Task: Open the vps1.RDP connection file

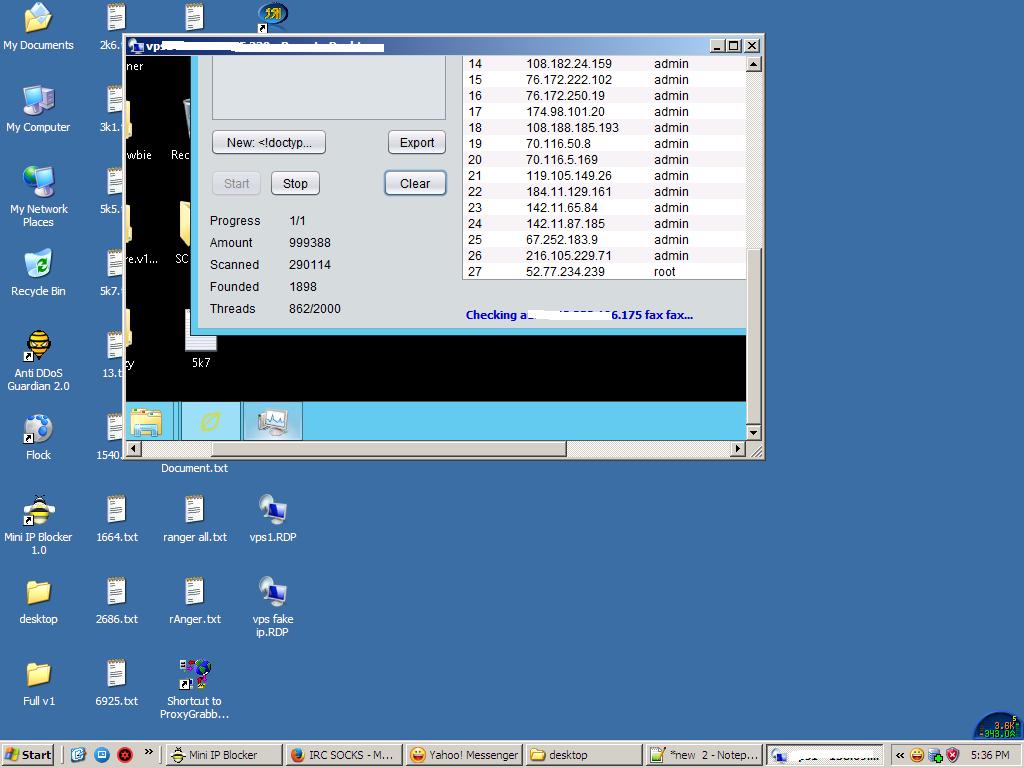Action: 272,511
